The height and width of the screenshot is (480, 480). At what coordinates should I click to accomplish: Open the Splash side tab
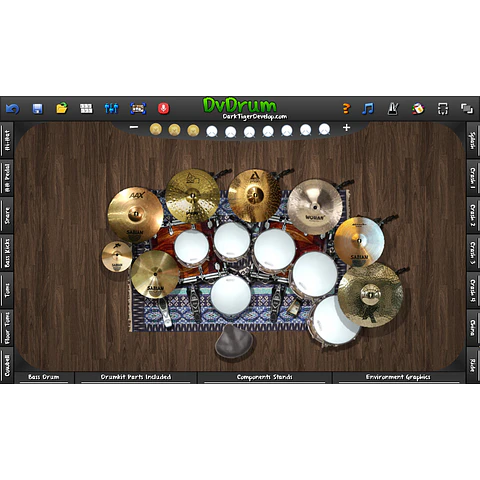(x=473, y=140)
